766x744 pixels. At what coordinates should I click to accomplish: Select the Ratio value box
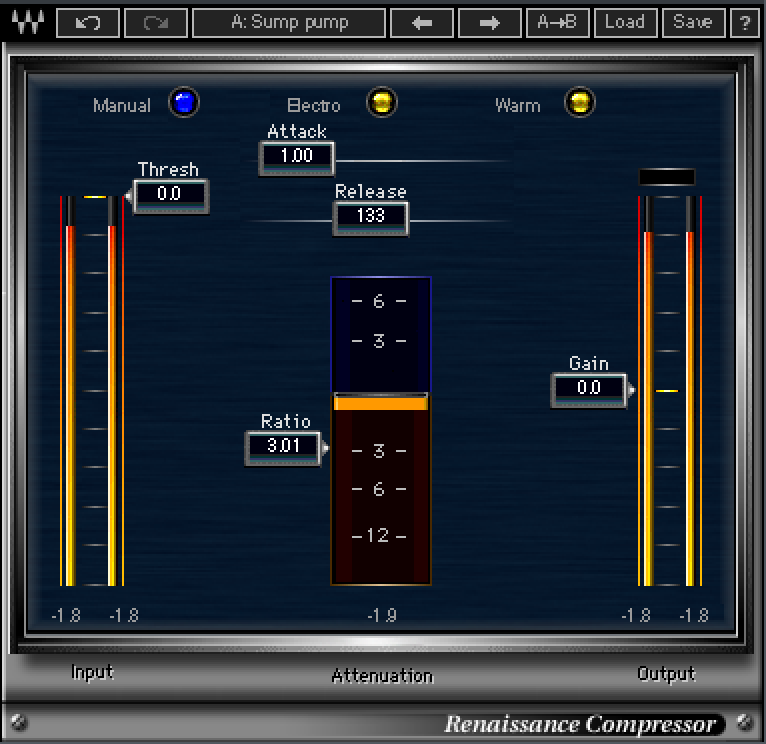tap(283, 448)
